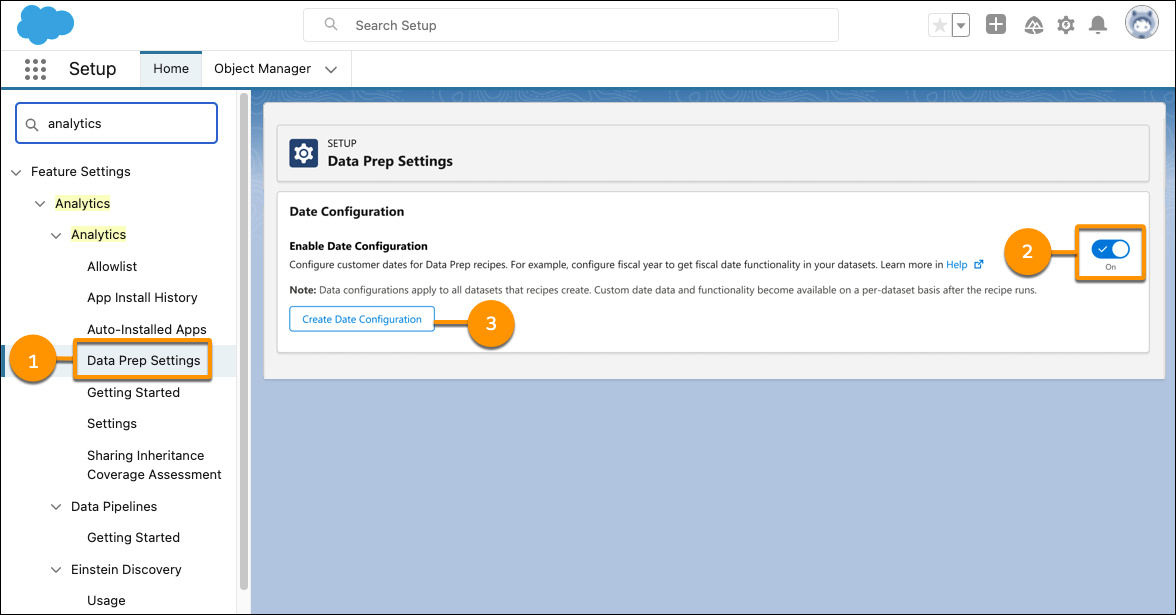This screenshot has height=615, width=1176.
Task: Click the Salesforce cloud logo
Action: pos(46,24)
